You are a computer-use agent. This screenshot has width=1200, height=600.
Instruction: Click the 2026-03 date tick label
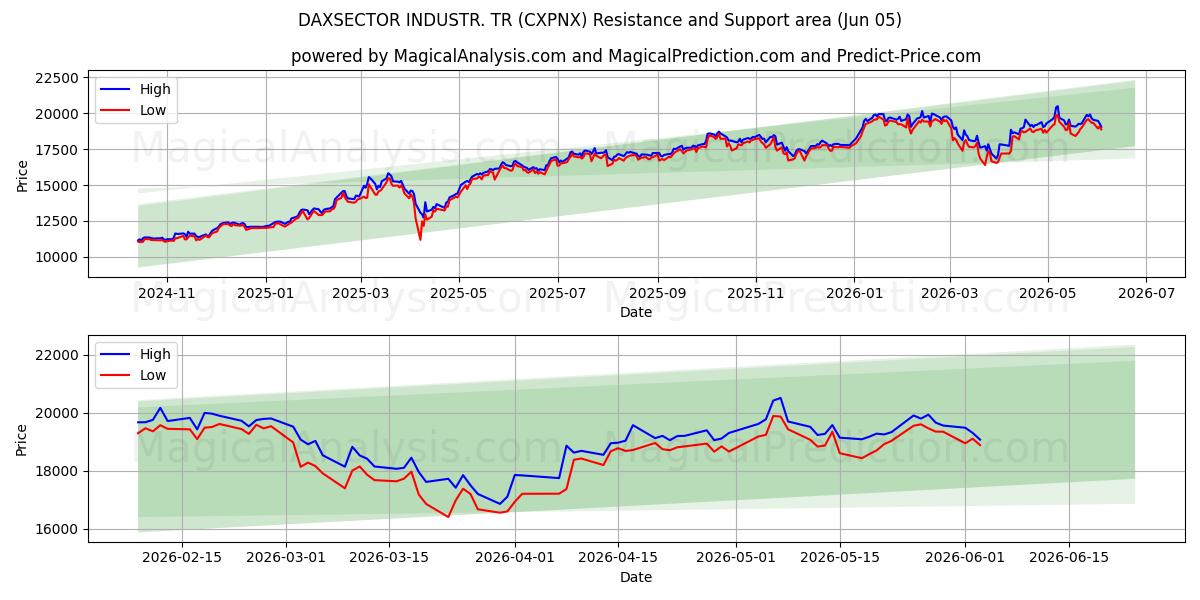(x=950, y=295)
